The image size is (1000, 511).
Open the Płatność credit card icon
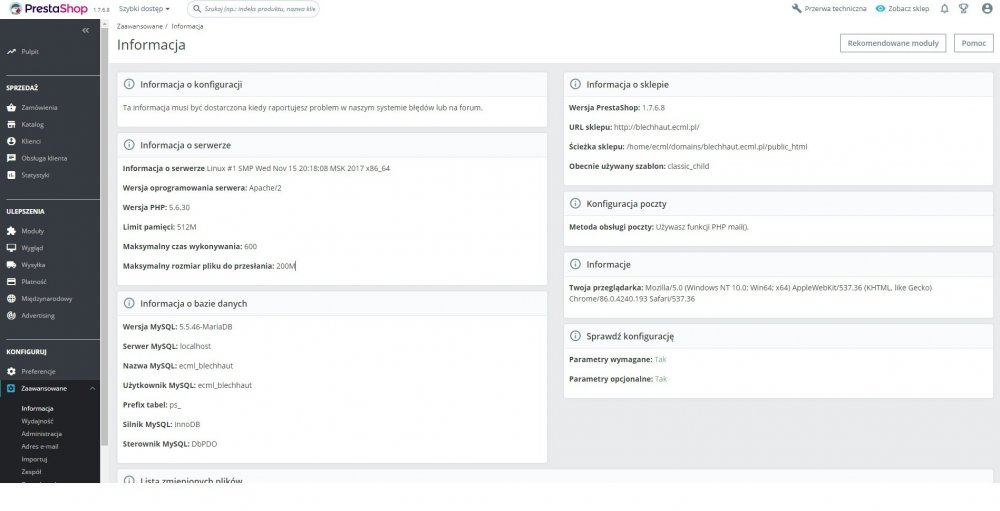(x=11, y=282)
